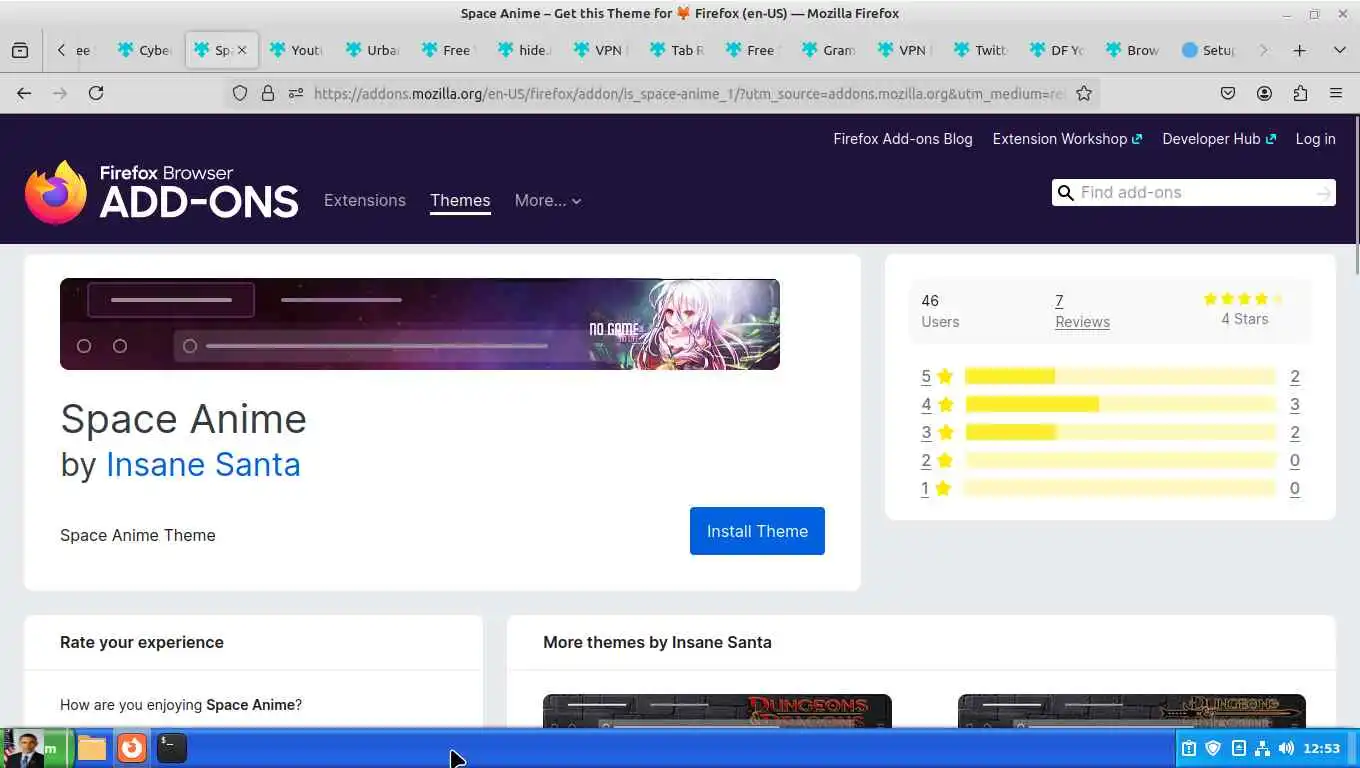The width and height of the screenshot is (1360, 768).
Task: Filter reviews by 4 stars bar
Action: (1120, 404)
